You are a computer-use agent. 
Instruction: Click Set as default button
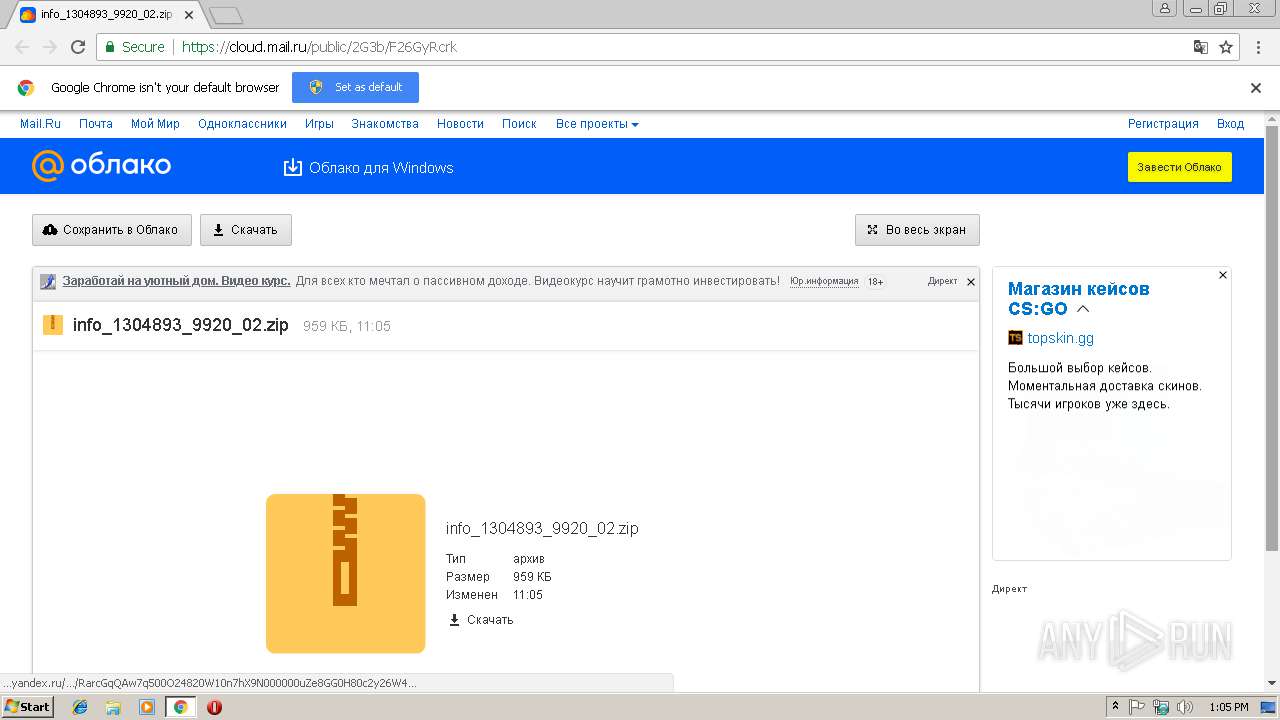coord(355,87)
